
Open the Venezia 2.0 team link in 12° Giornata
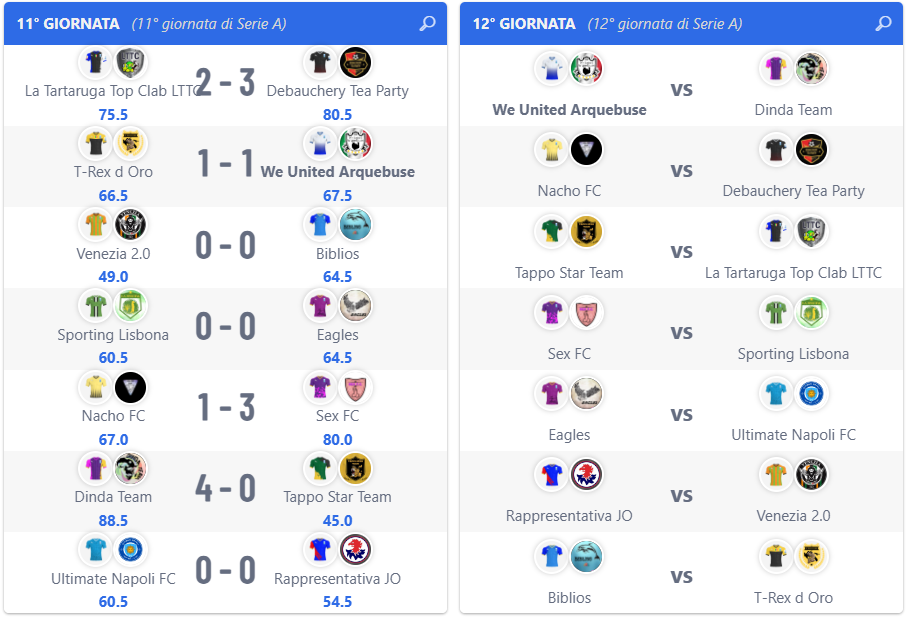tap(793, 516)
